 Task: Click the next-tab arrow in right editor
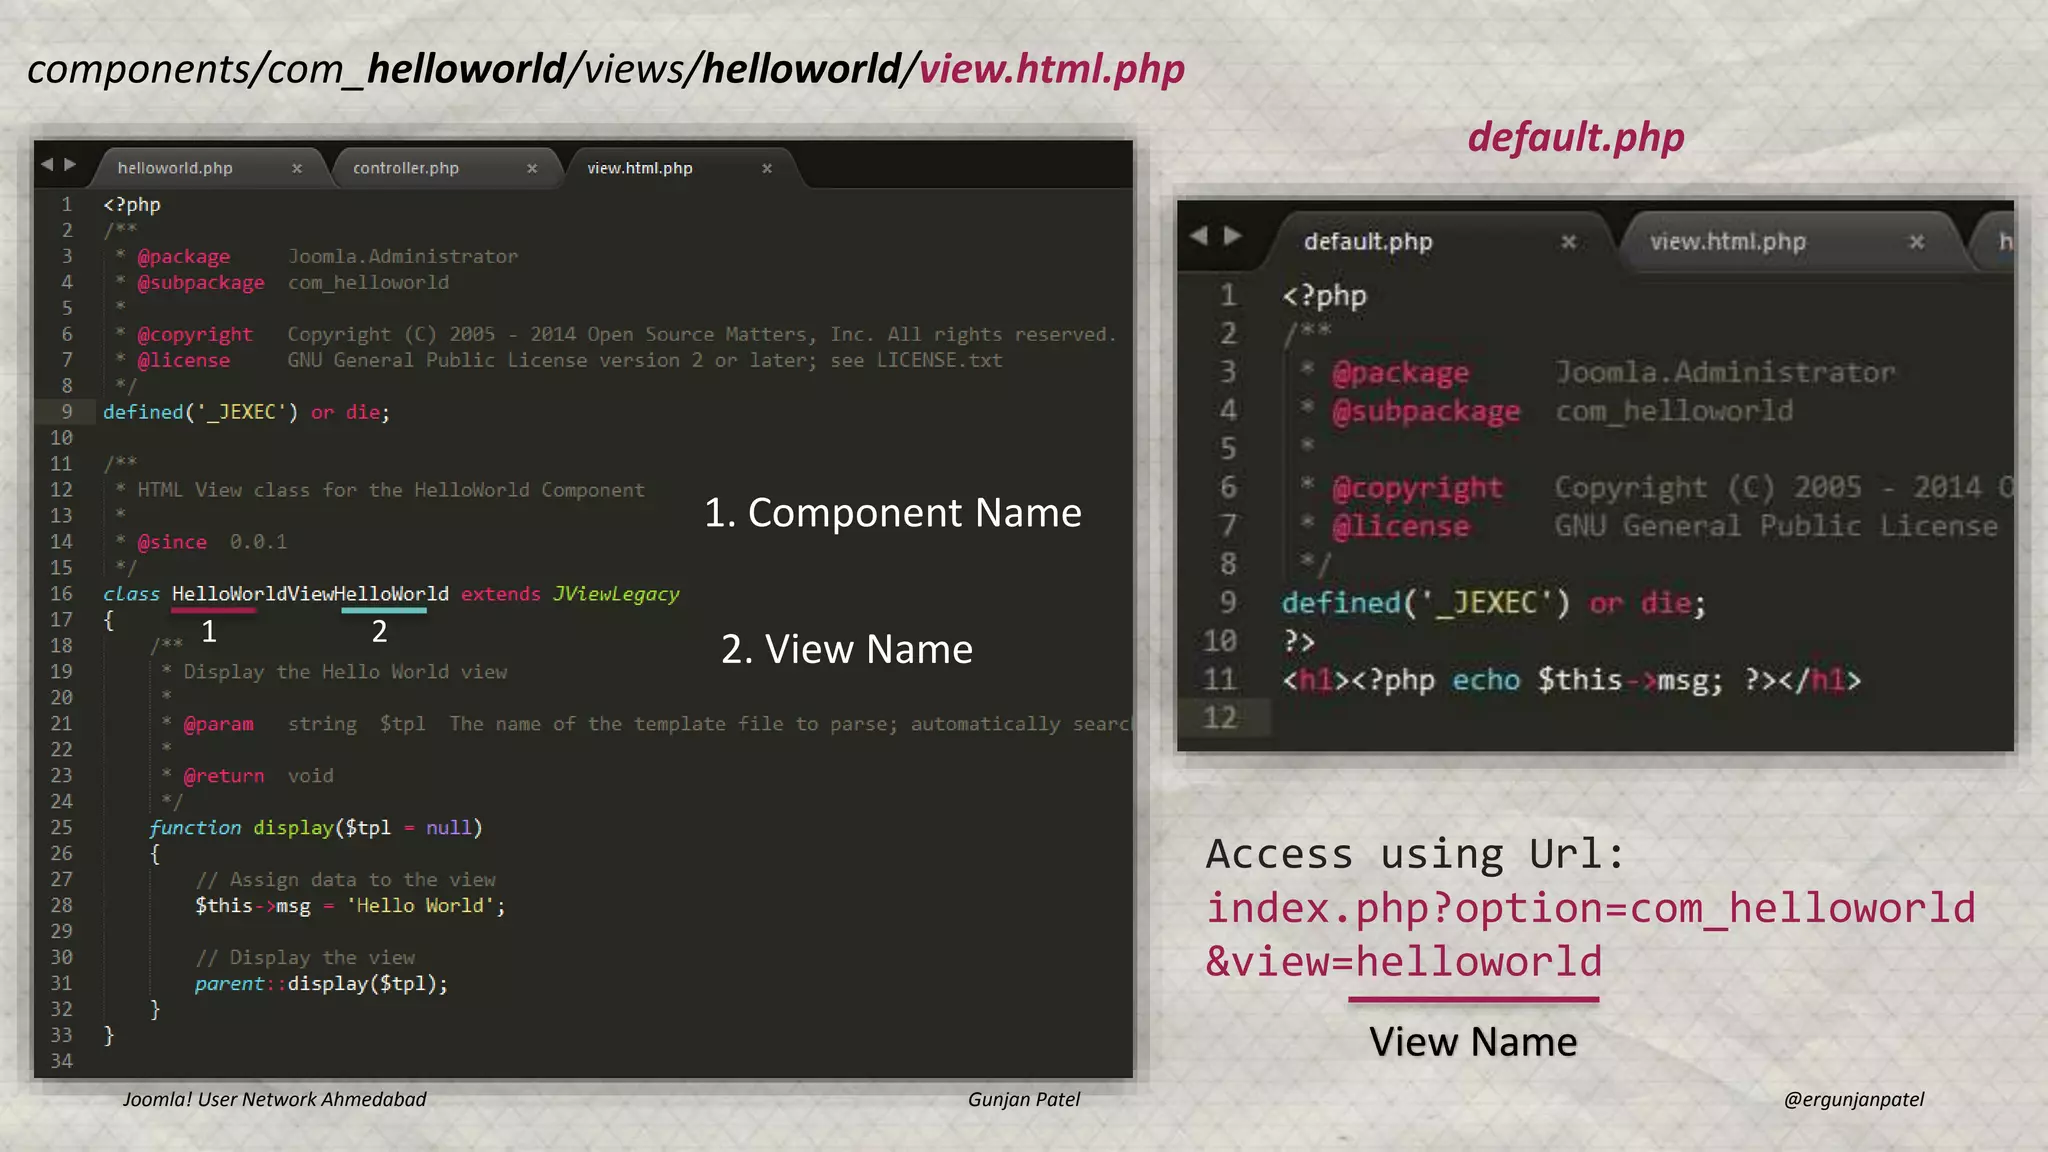(1233, 236)
